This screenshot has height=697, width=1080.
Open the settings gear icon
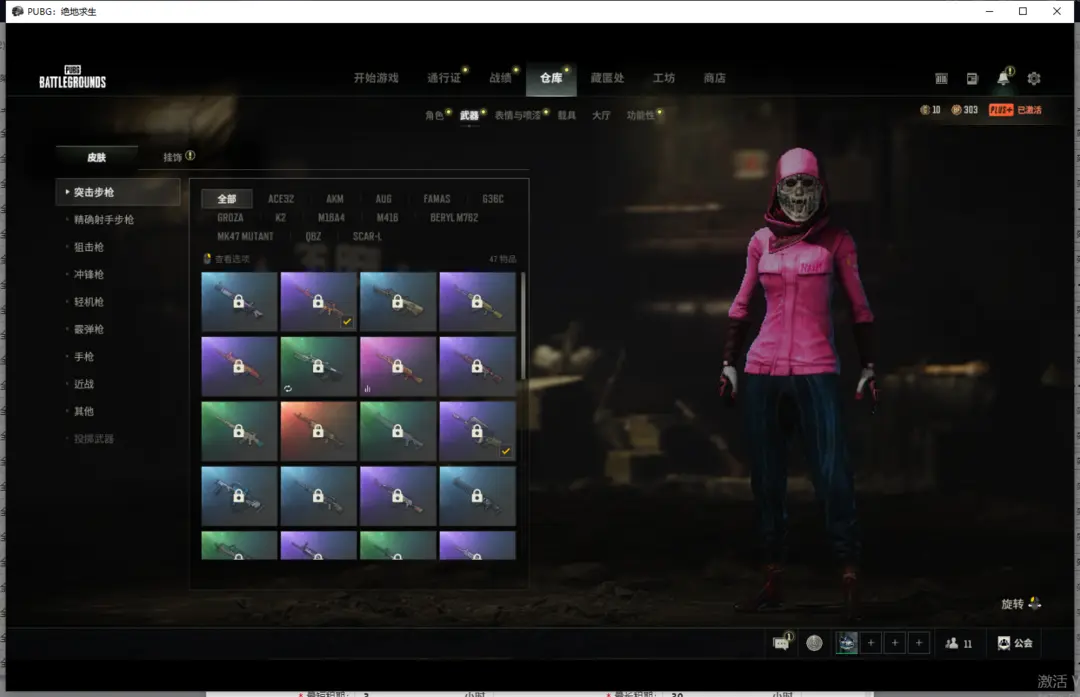tap(1034, 79)
